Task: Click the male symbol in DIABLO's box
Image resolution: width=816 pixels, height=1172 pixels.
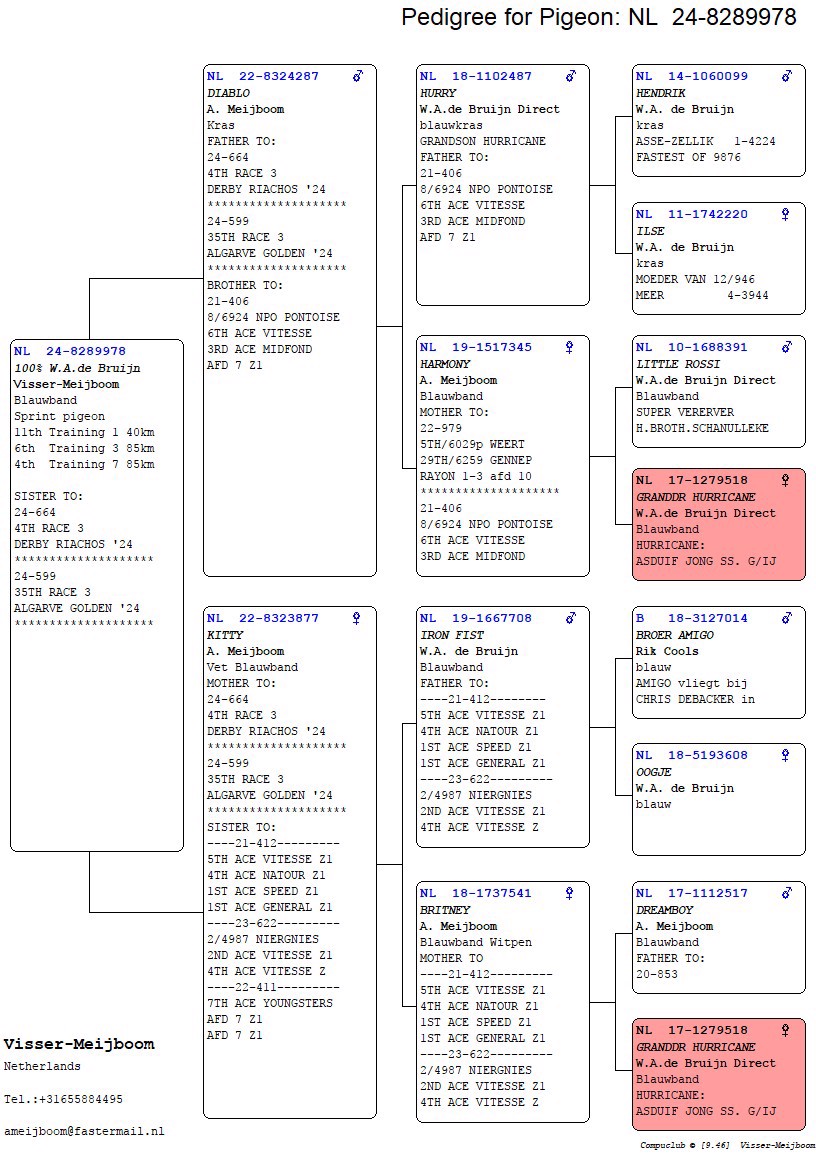Action: tap(358, 76)
